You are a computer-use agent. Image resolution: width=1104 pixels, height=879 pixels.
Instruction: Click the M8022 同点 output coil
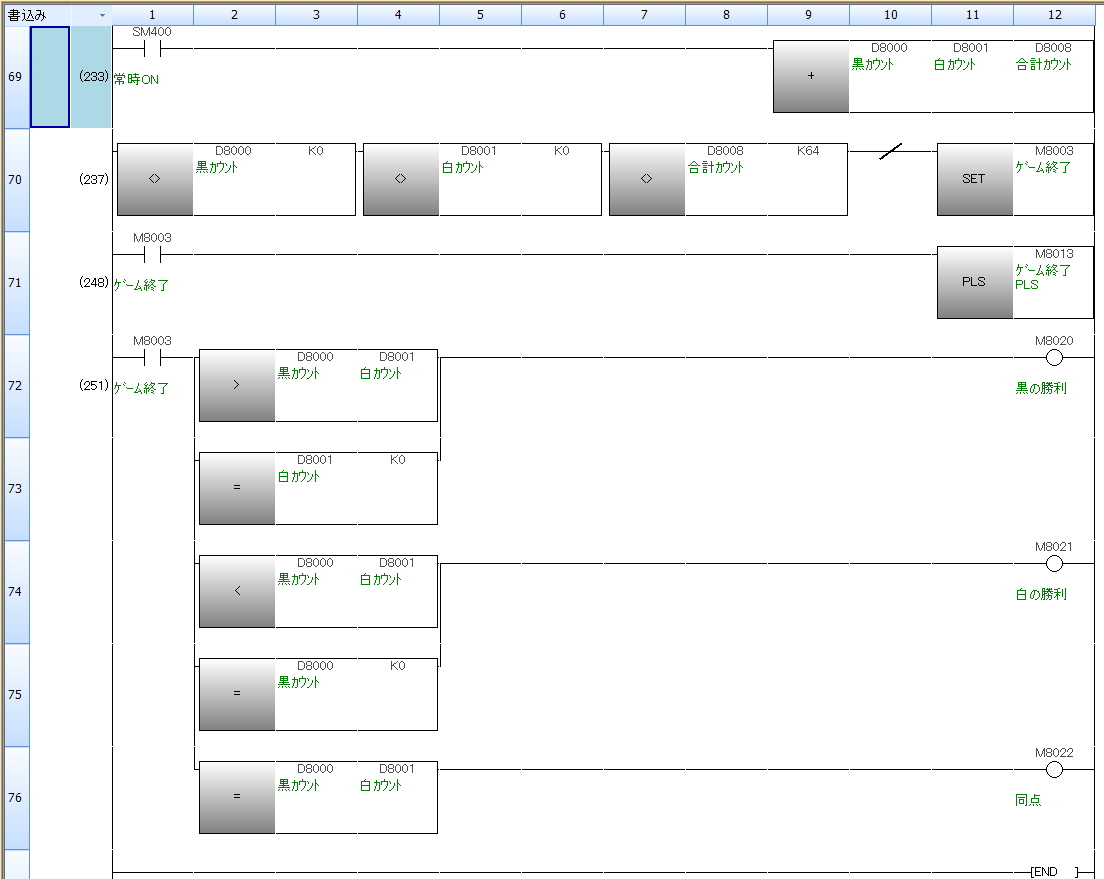click(1053, 770)
